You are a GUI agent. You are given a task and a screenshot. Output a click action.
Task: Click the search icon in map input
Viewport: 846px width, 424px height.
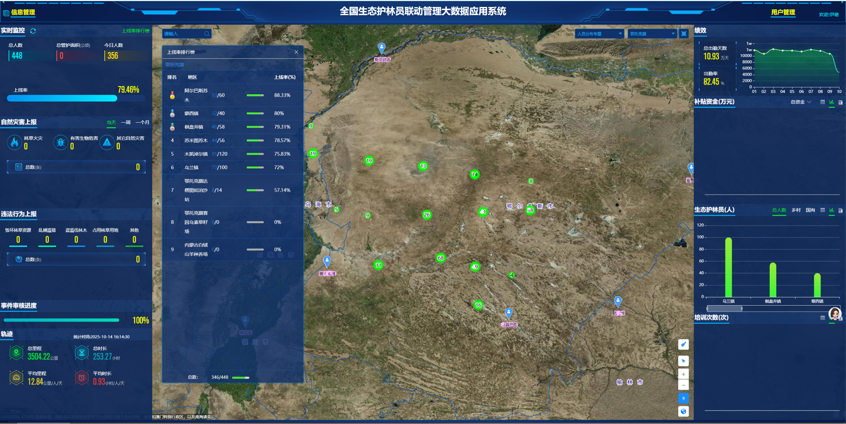[x=205, y=33]
